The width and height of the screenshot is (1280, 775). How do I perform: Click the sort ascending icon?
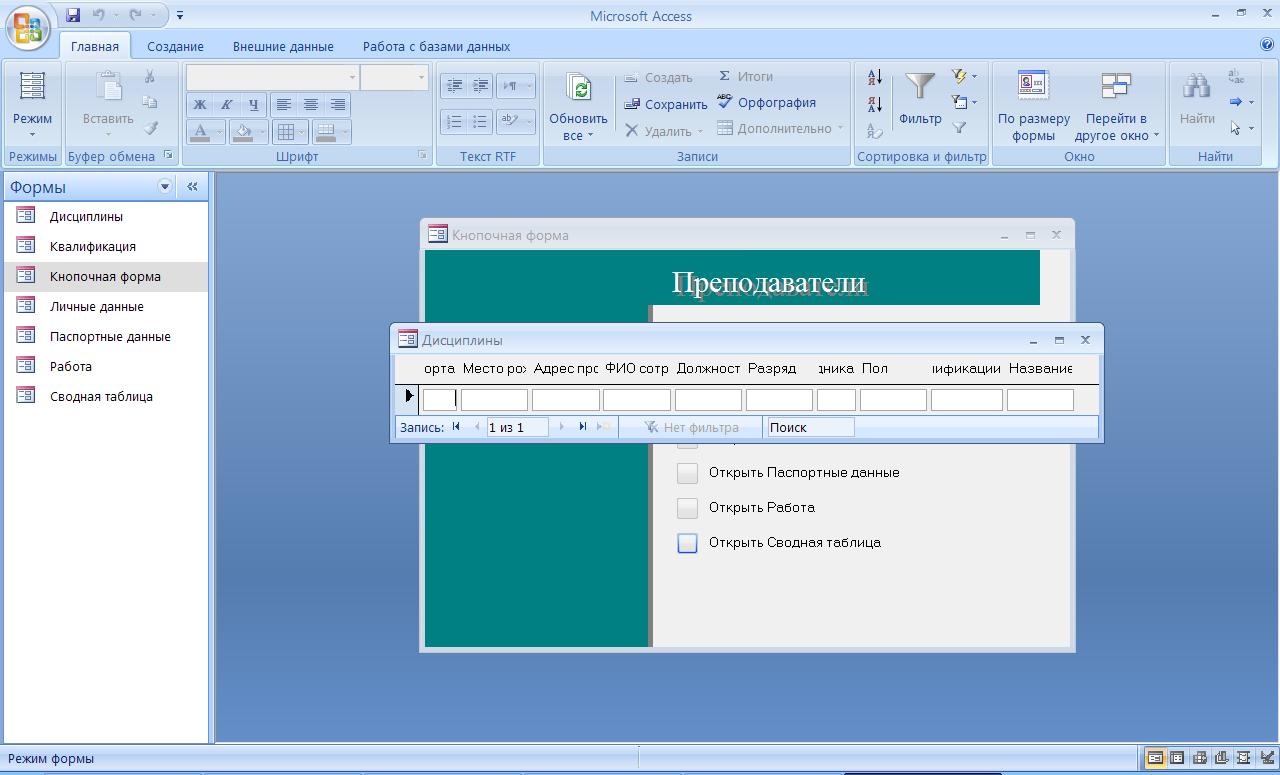point(875,78)
